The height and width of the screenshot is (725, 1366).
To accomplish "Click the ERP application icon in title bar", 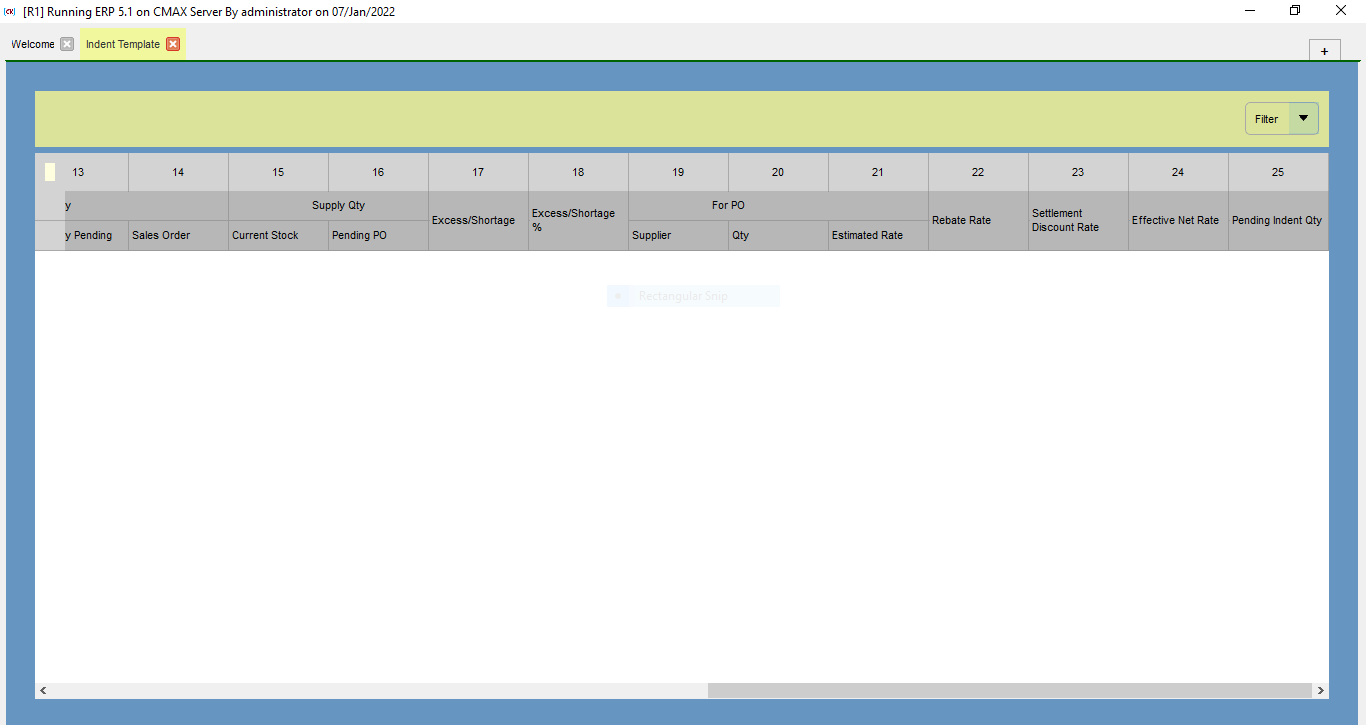I will (10, 11).
